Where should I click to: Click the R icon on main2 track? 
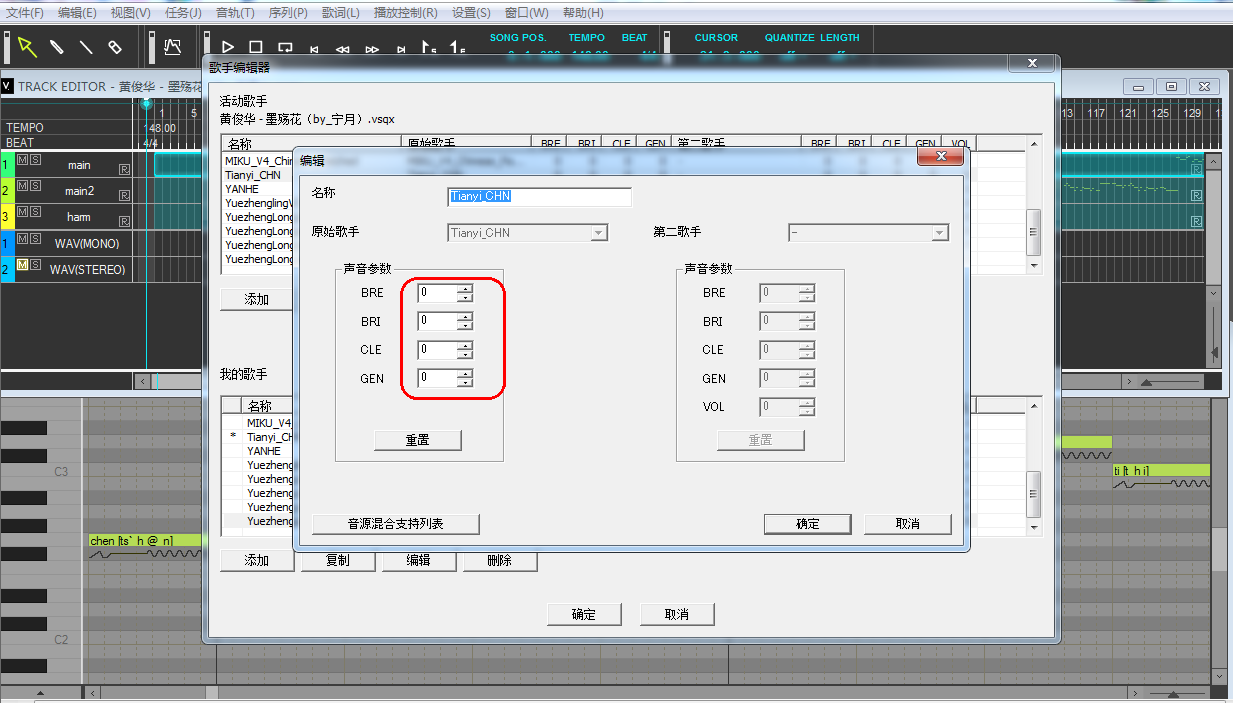[x=124, y=195]
